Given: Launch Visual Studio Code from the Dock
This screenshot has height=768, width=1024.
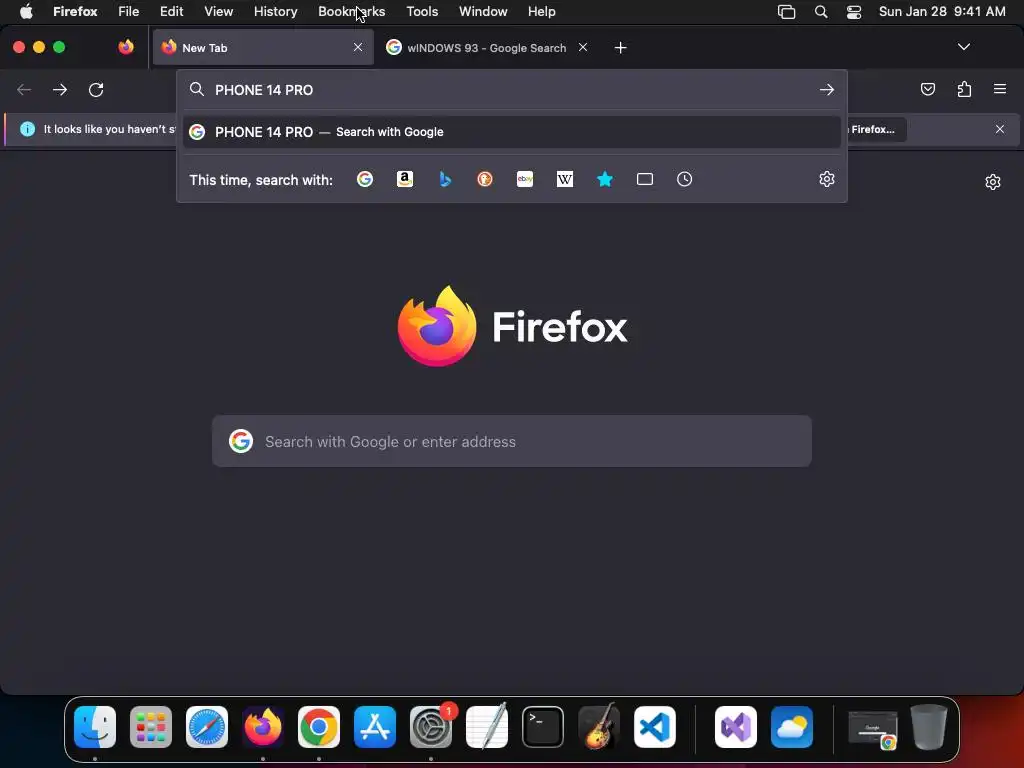Looking at the screenshot, I should 654,727.
